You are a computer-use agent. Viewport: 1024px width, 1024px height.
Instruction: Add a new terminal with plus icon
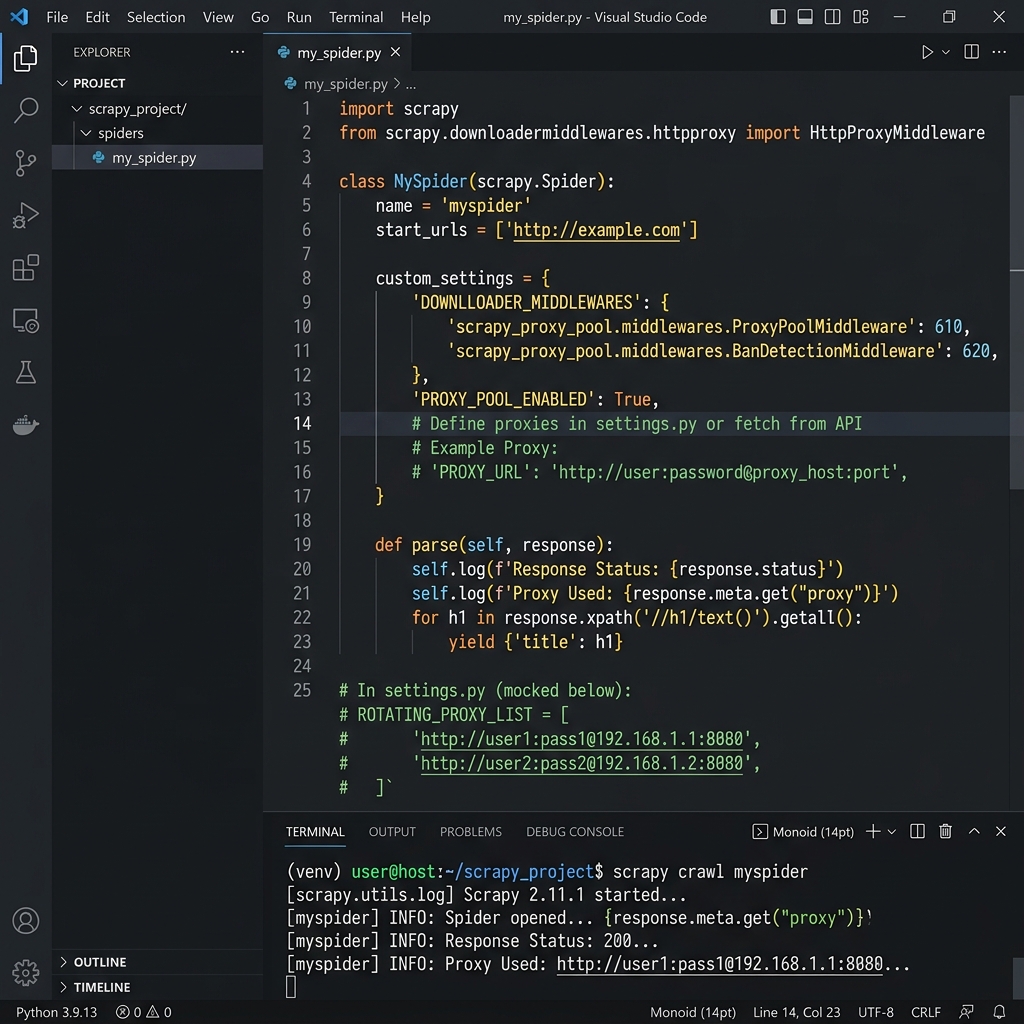point(872,831)
